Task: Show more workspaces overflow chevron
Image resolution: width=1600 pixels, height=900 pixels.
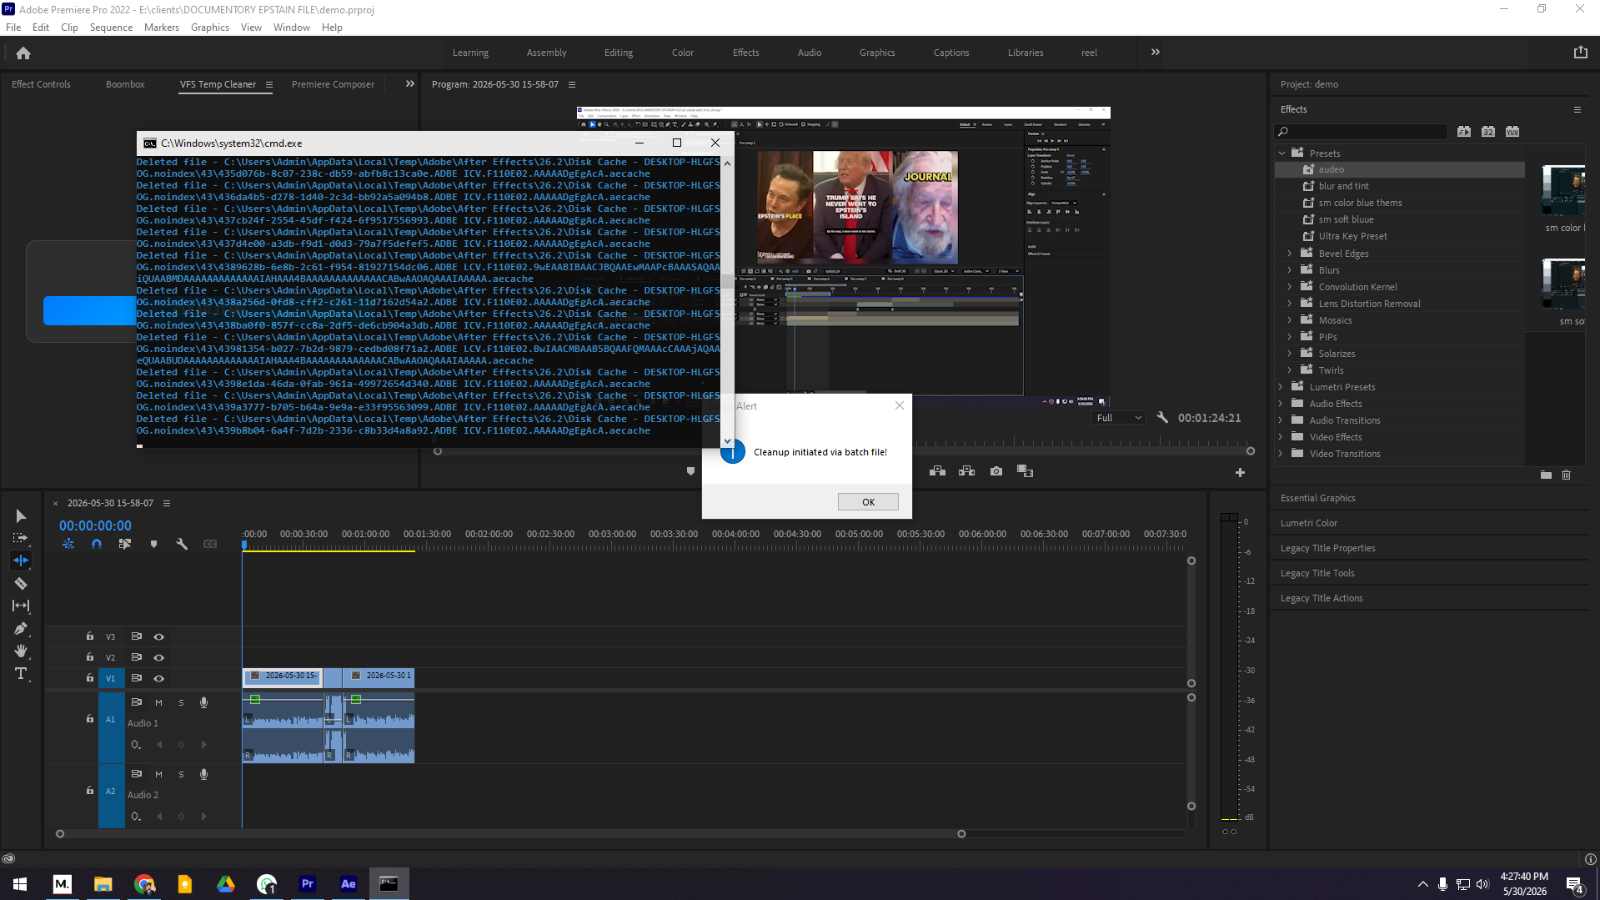Action: point(1155,52)
